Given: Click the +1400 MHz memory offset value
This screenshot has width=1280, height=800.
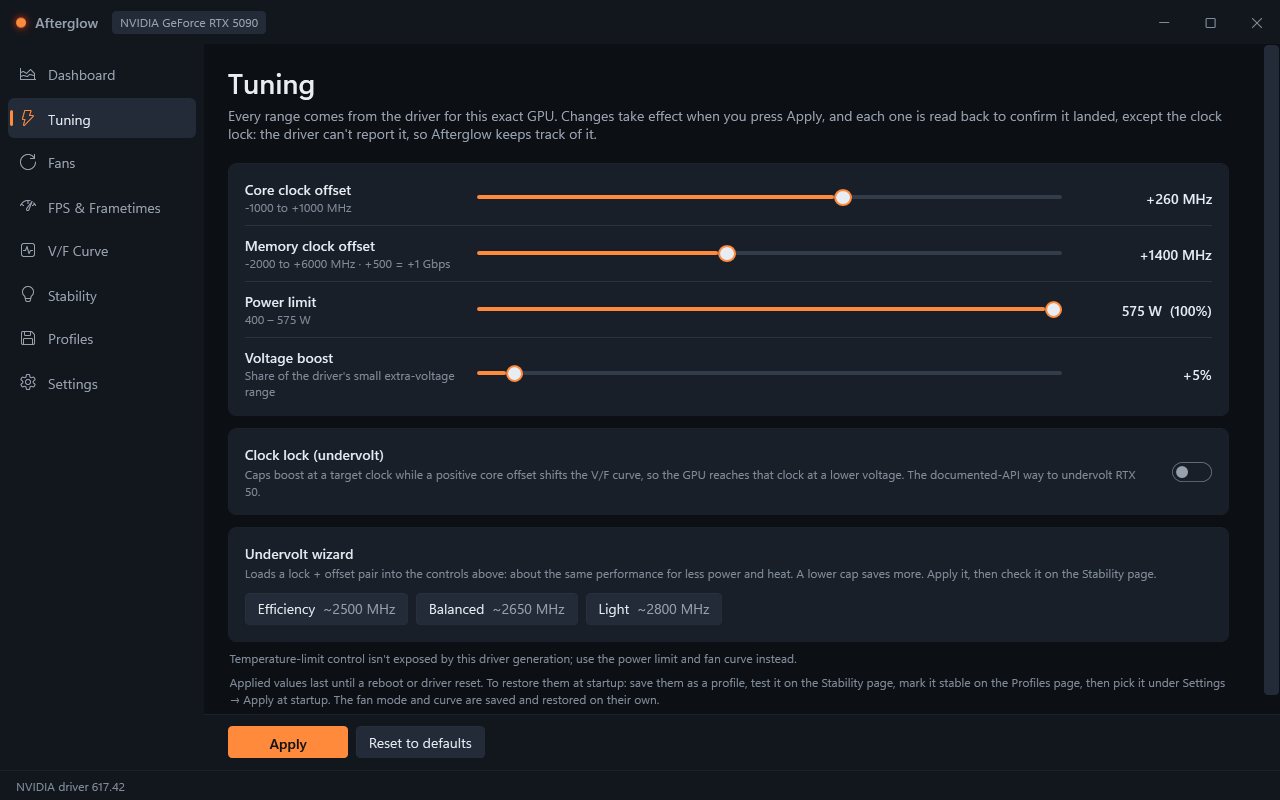Looking at the screenshot, I should 1176,255.
